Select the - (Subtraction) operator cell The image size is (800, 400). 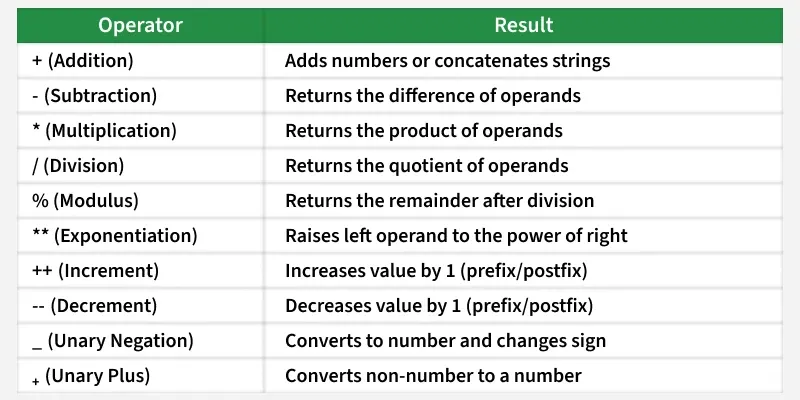point(140,96)
